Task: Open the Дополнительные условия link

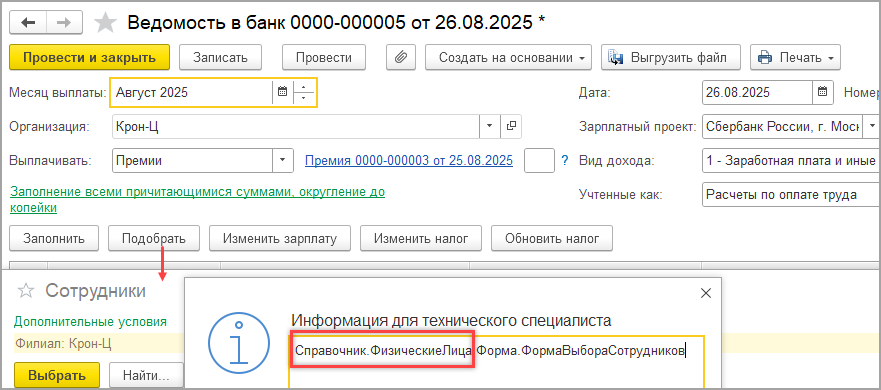Action: [x=90, y=322]
